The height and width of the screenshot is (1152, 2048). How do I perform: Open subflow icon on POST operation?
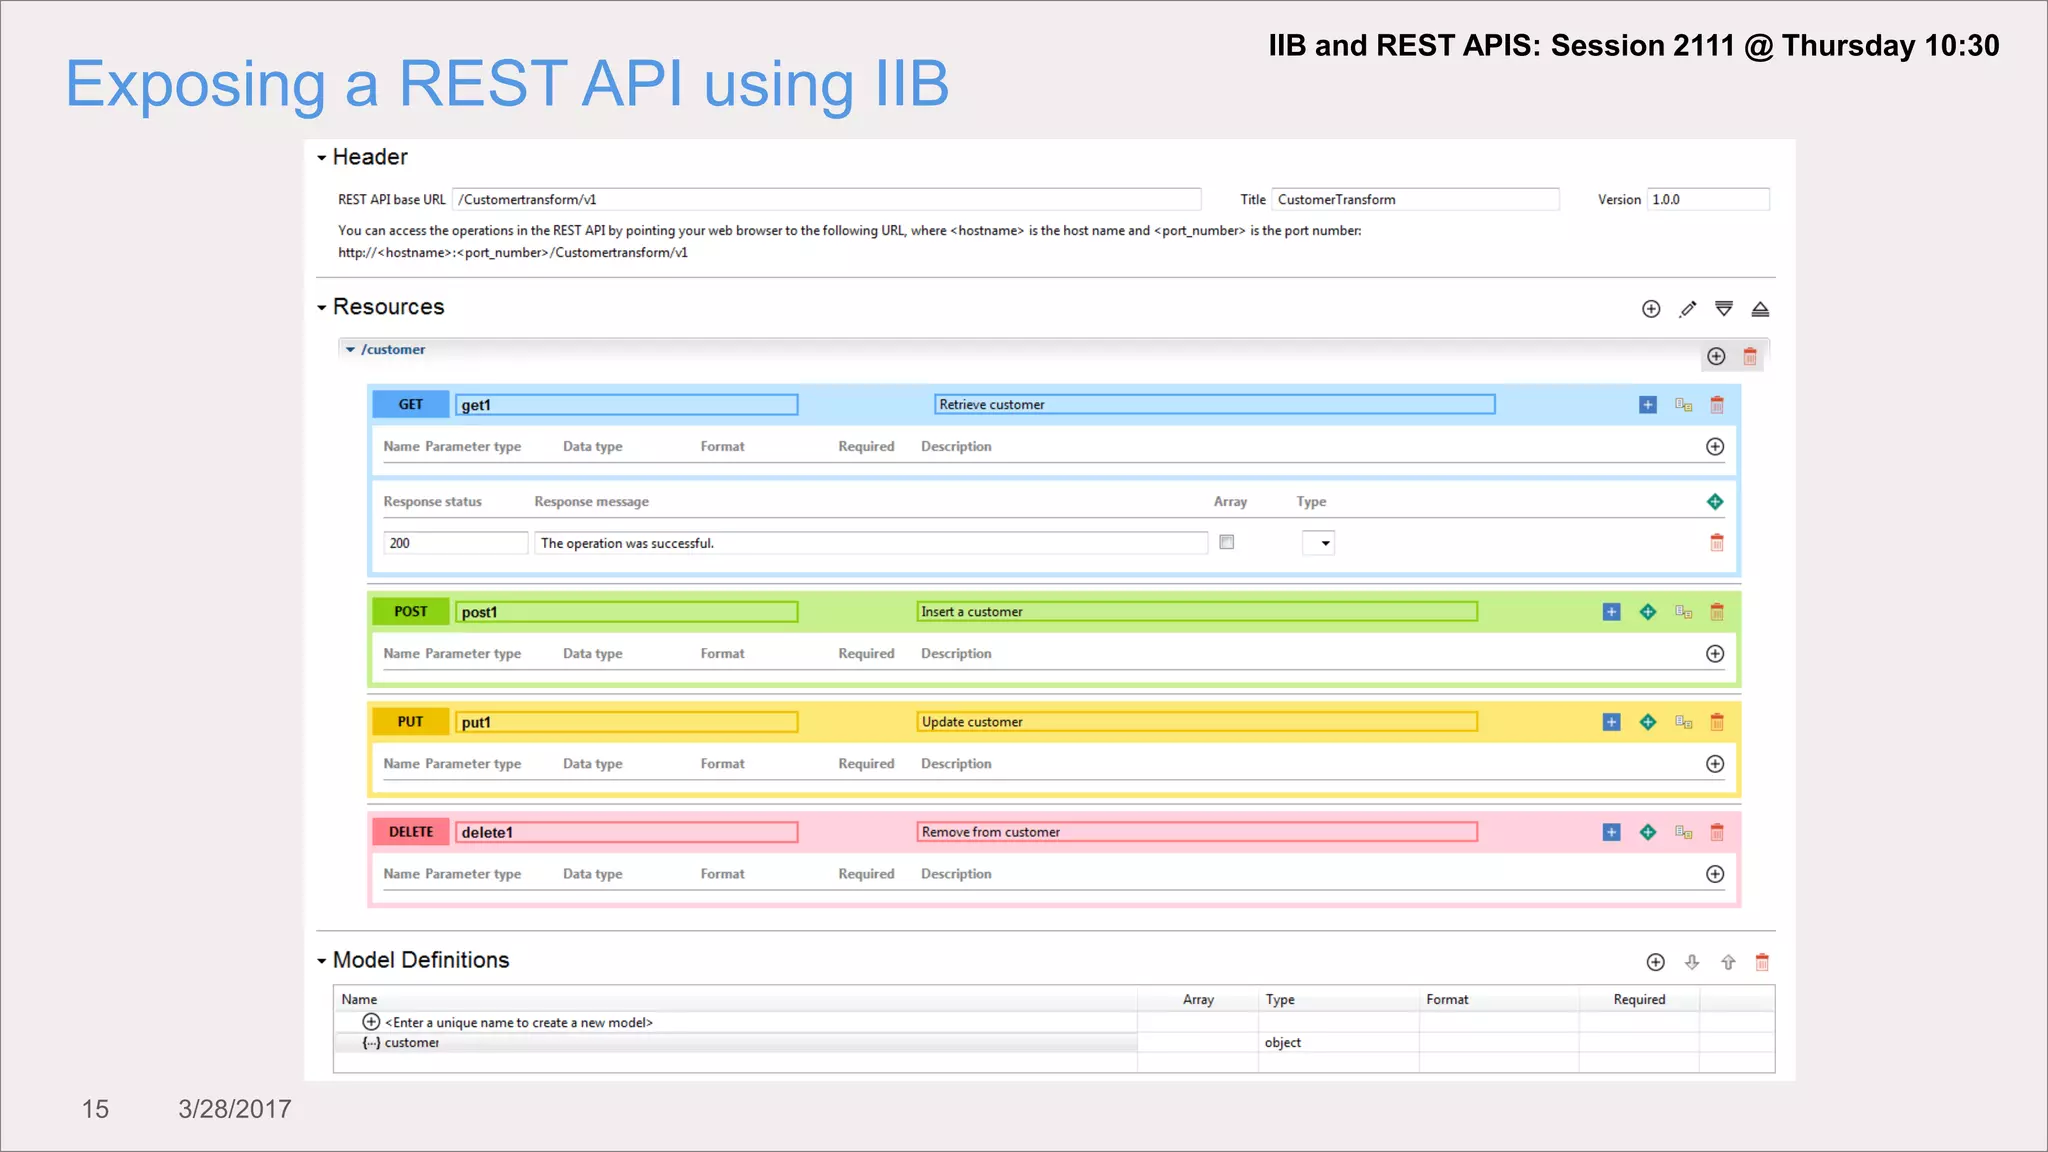coord(1684,612)
